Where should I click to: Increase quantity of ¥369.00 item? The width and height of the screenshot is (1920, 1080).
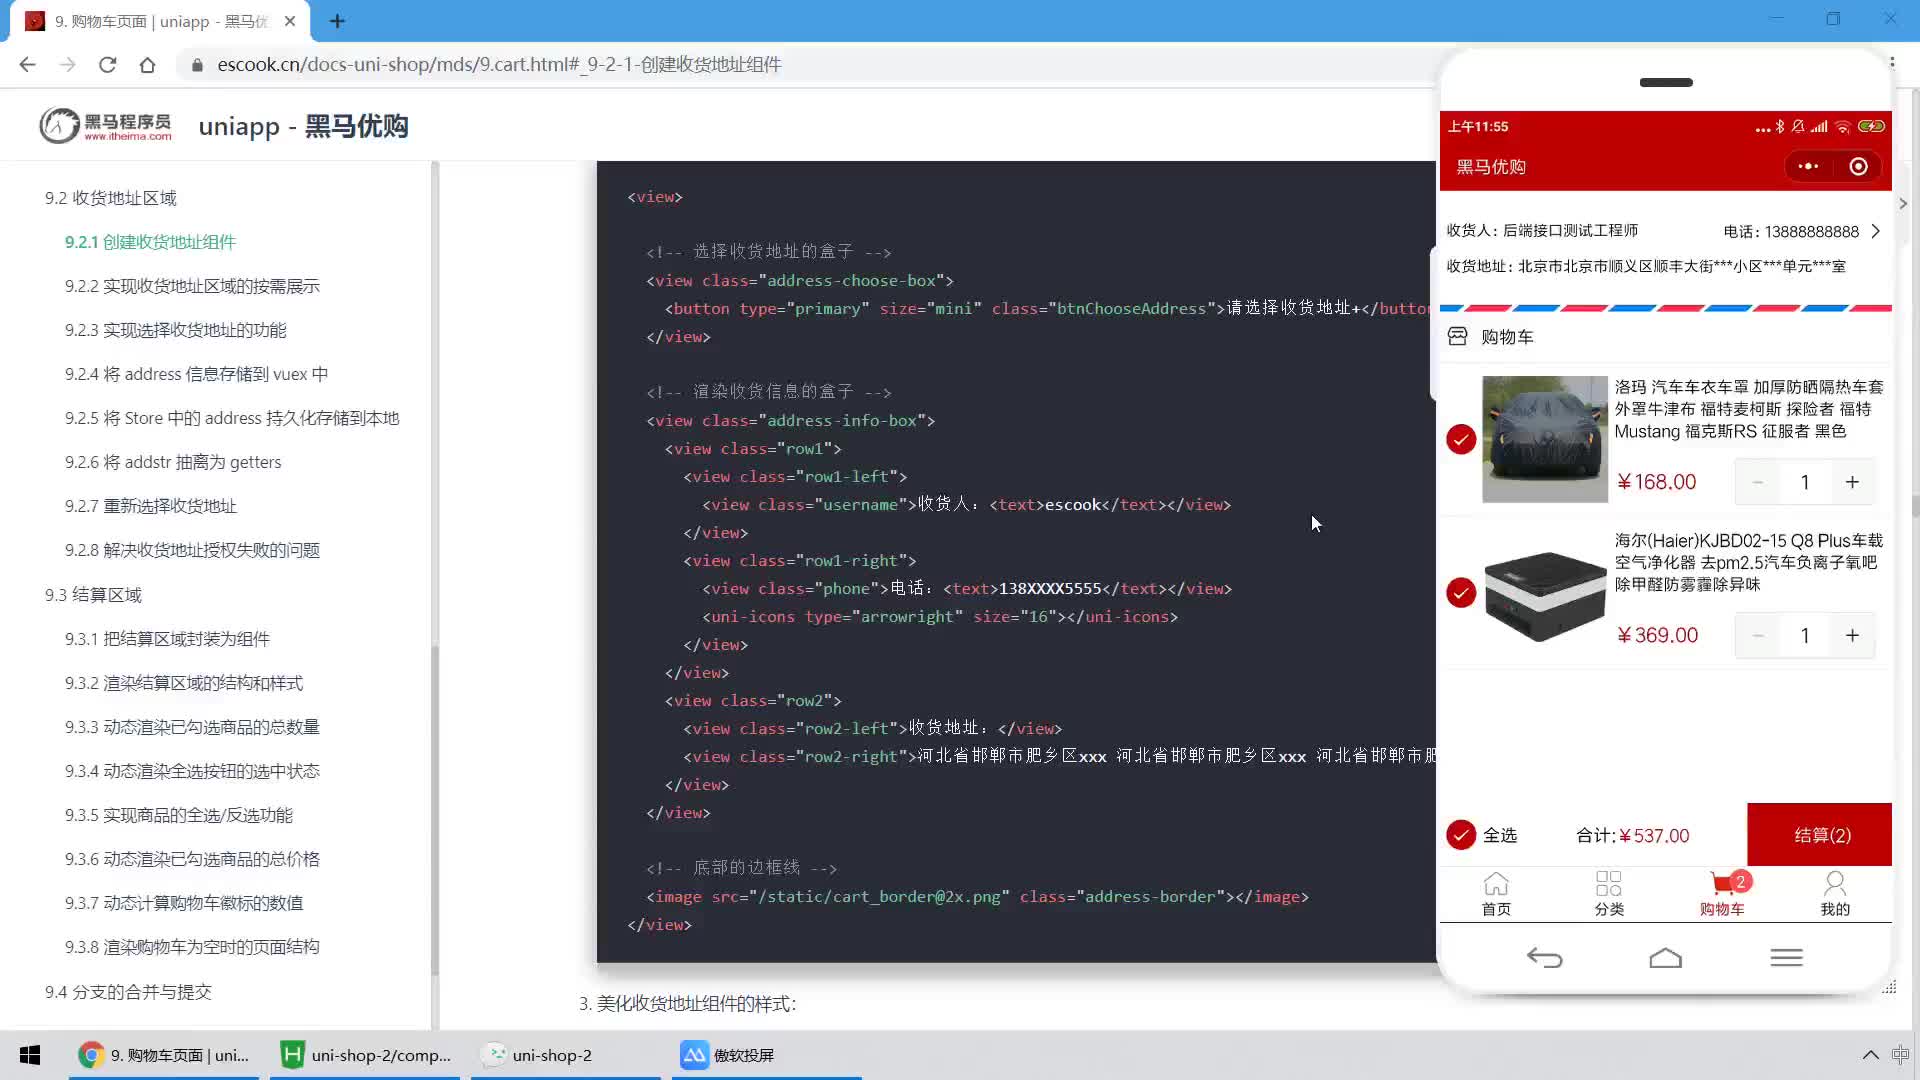[1852, 635]
